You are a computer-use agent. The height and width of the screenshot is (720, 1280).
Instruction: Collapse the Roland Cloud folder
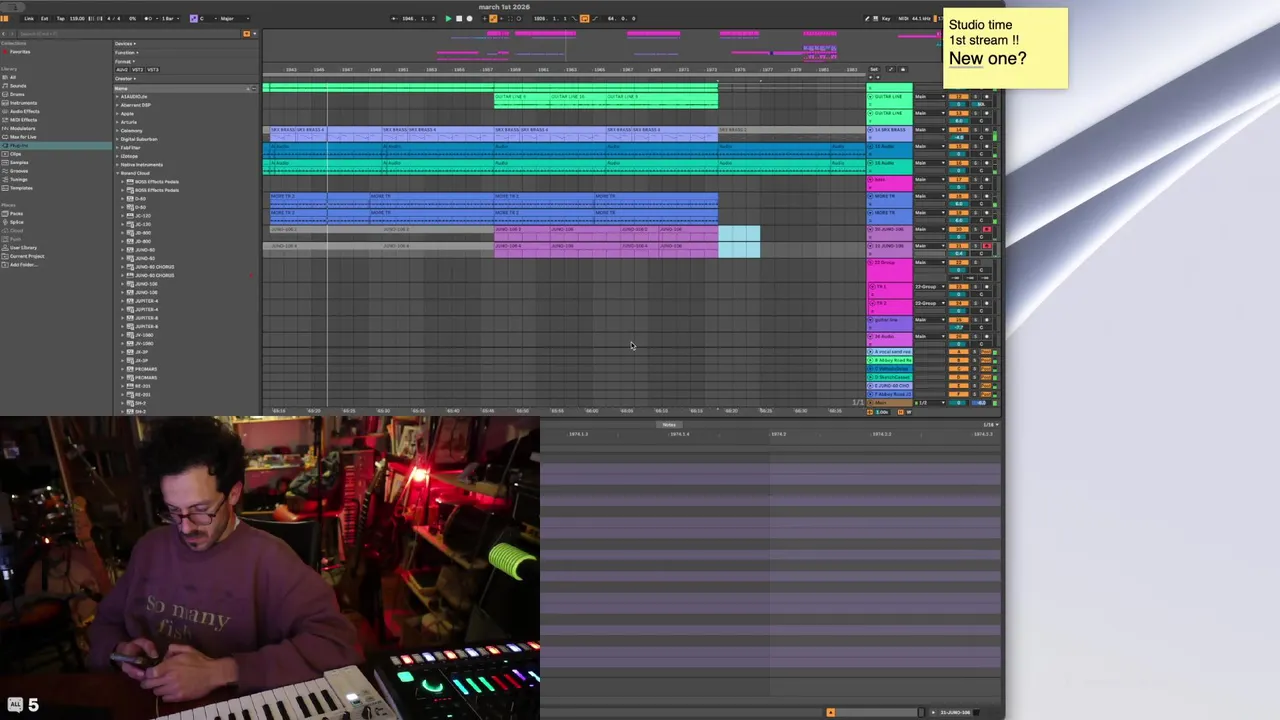click(118, 173)
